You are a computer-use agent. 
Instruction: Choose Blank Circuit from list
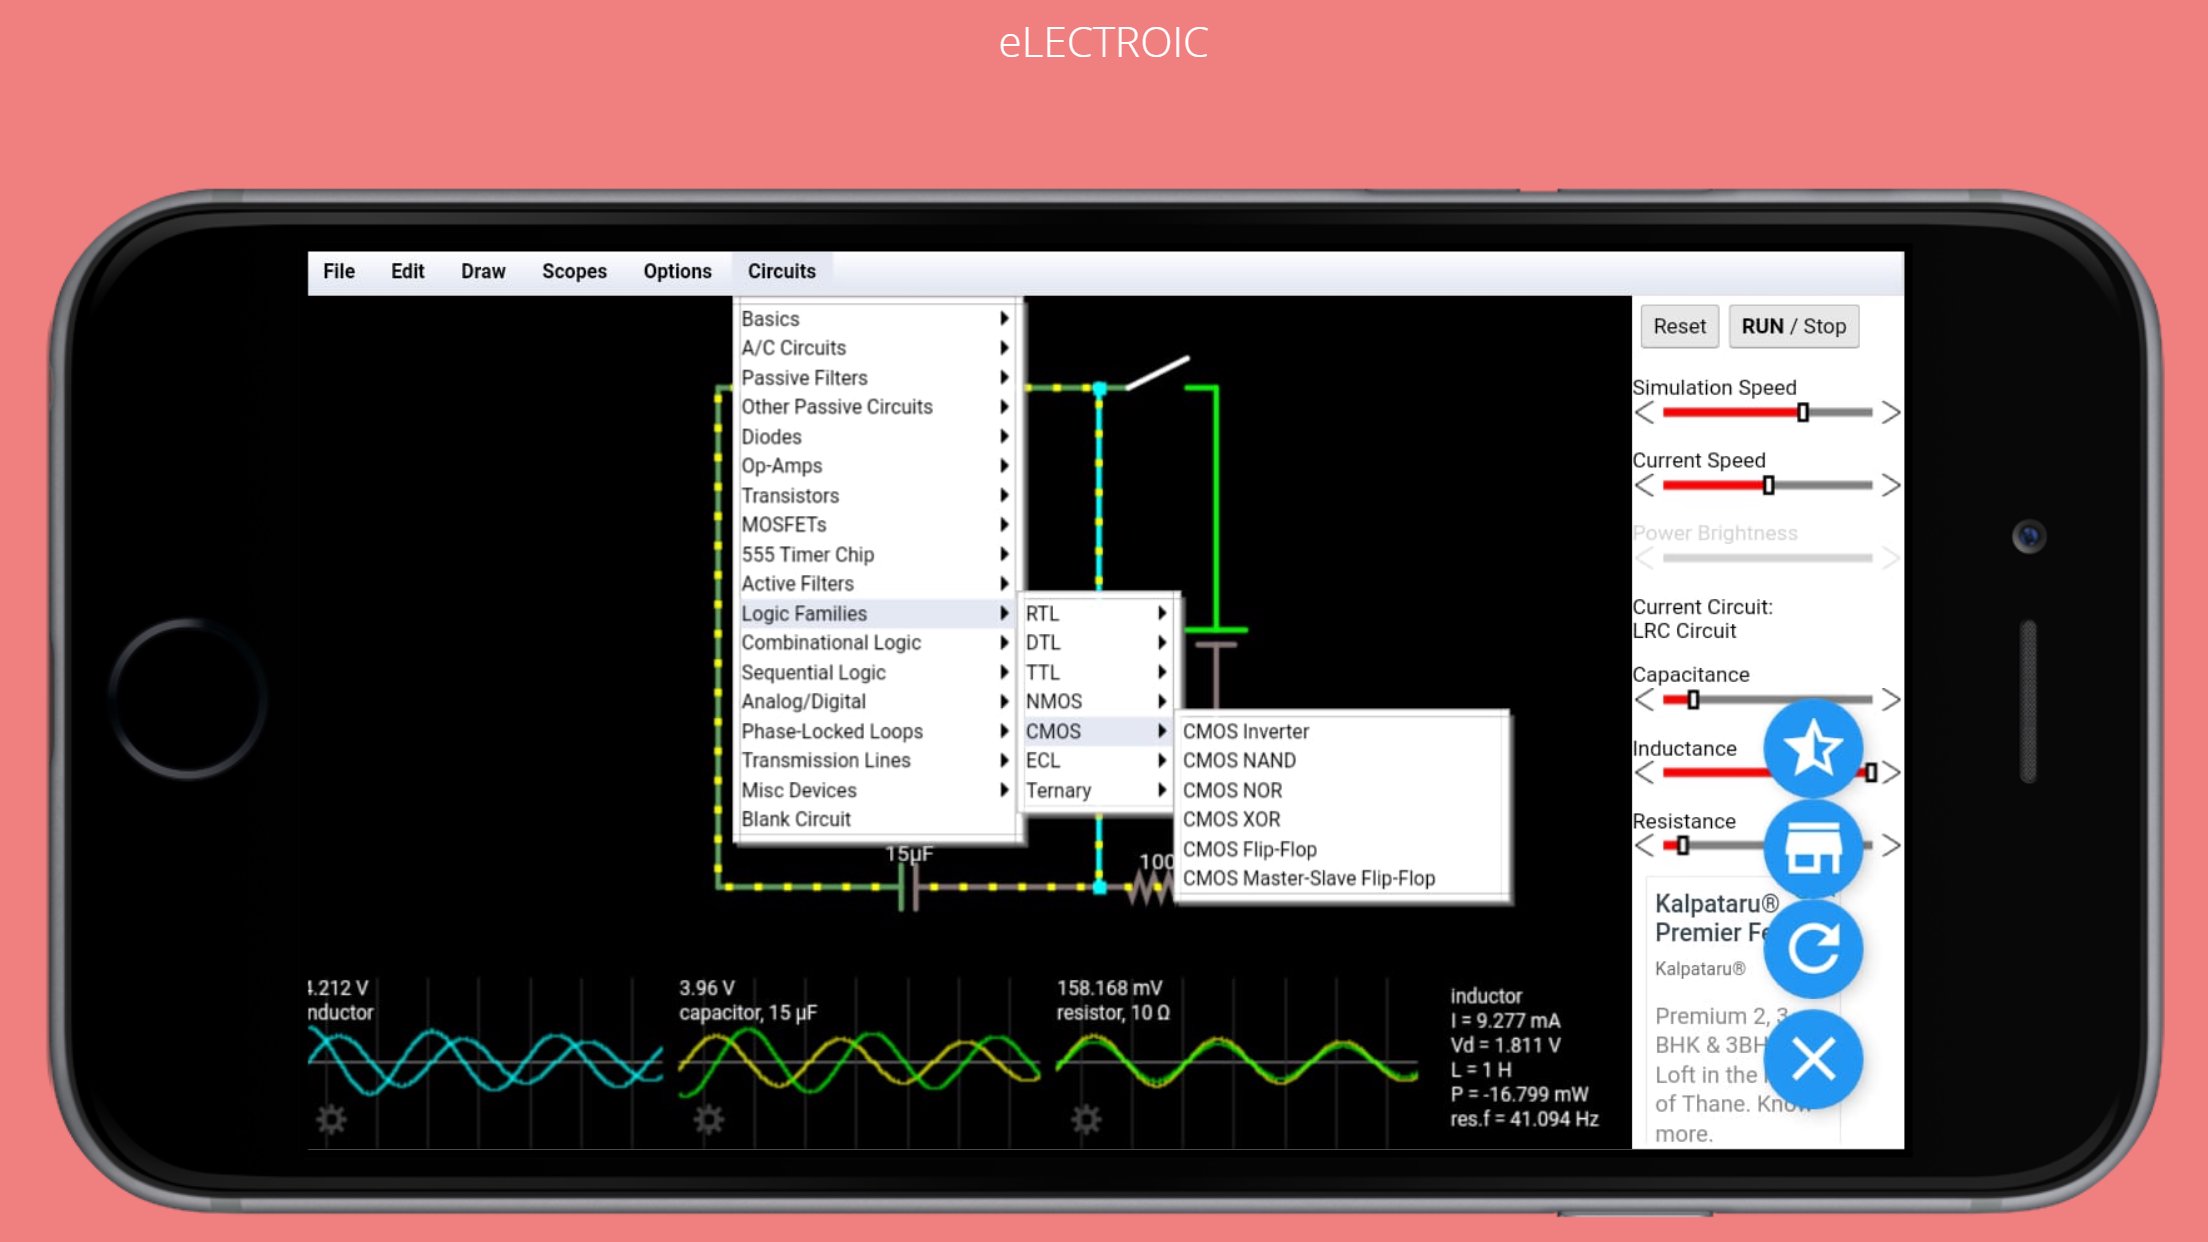796,819
